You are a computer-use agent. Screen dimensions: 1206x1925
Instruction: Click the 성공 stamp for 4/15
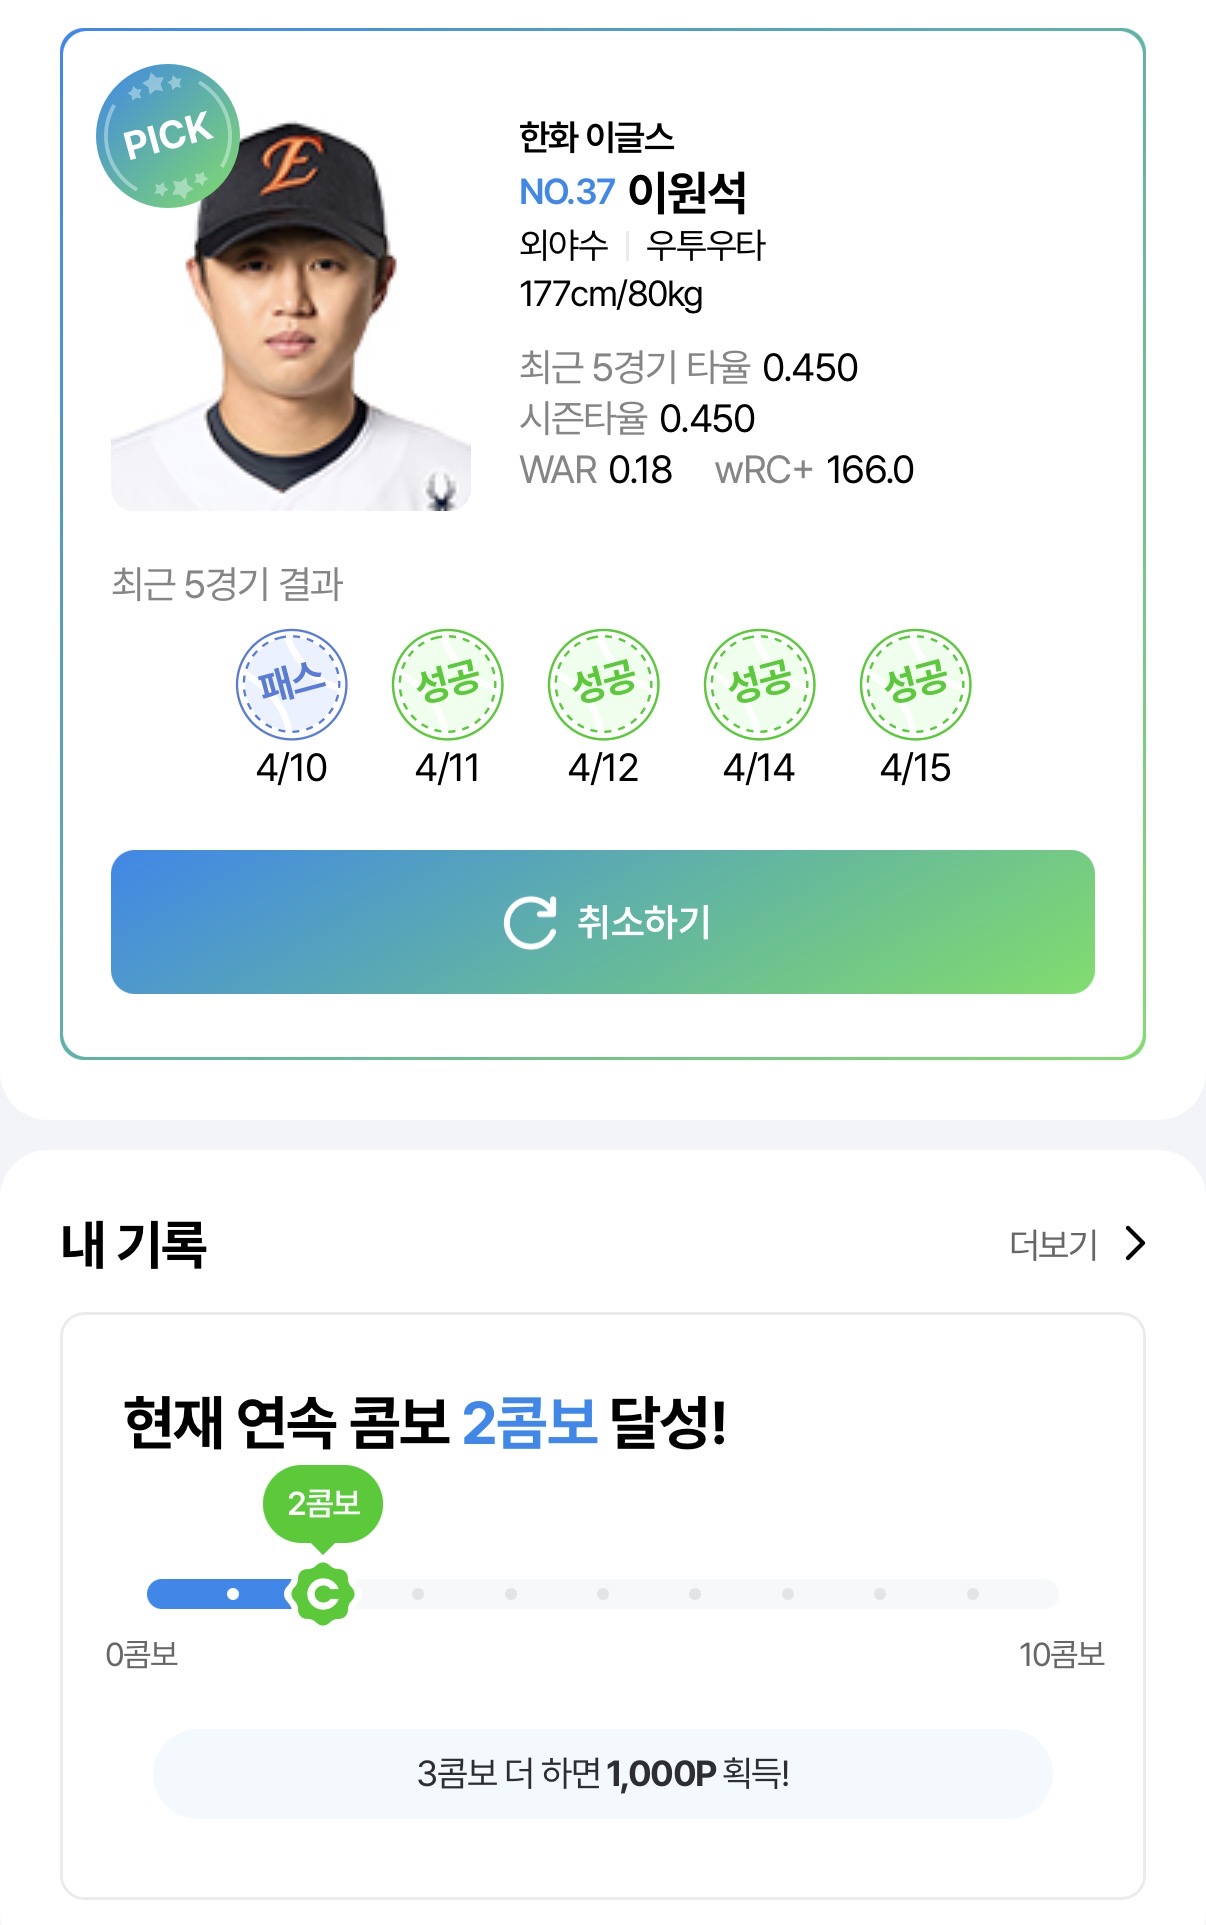[915, 684]
